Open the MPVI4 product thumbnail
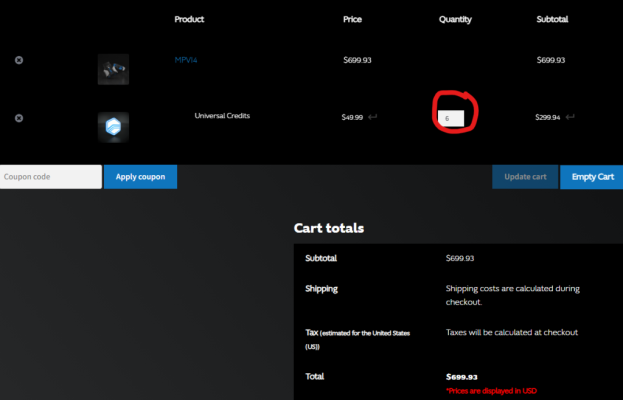Viewport: 623px width, 400px height. coord(113,69)
